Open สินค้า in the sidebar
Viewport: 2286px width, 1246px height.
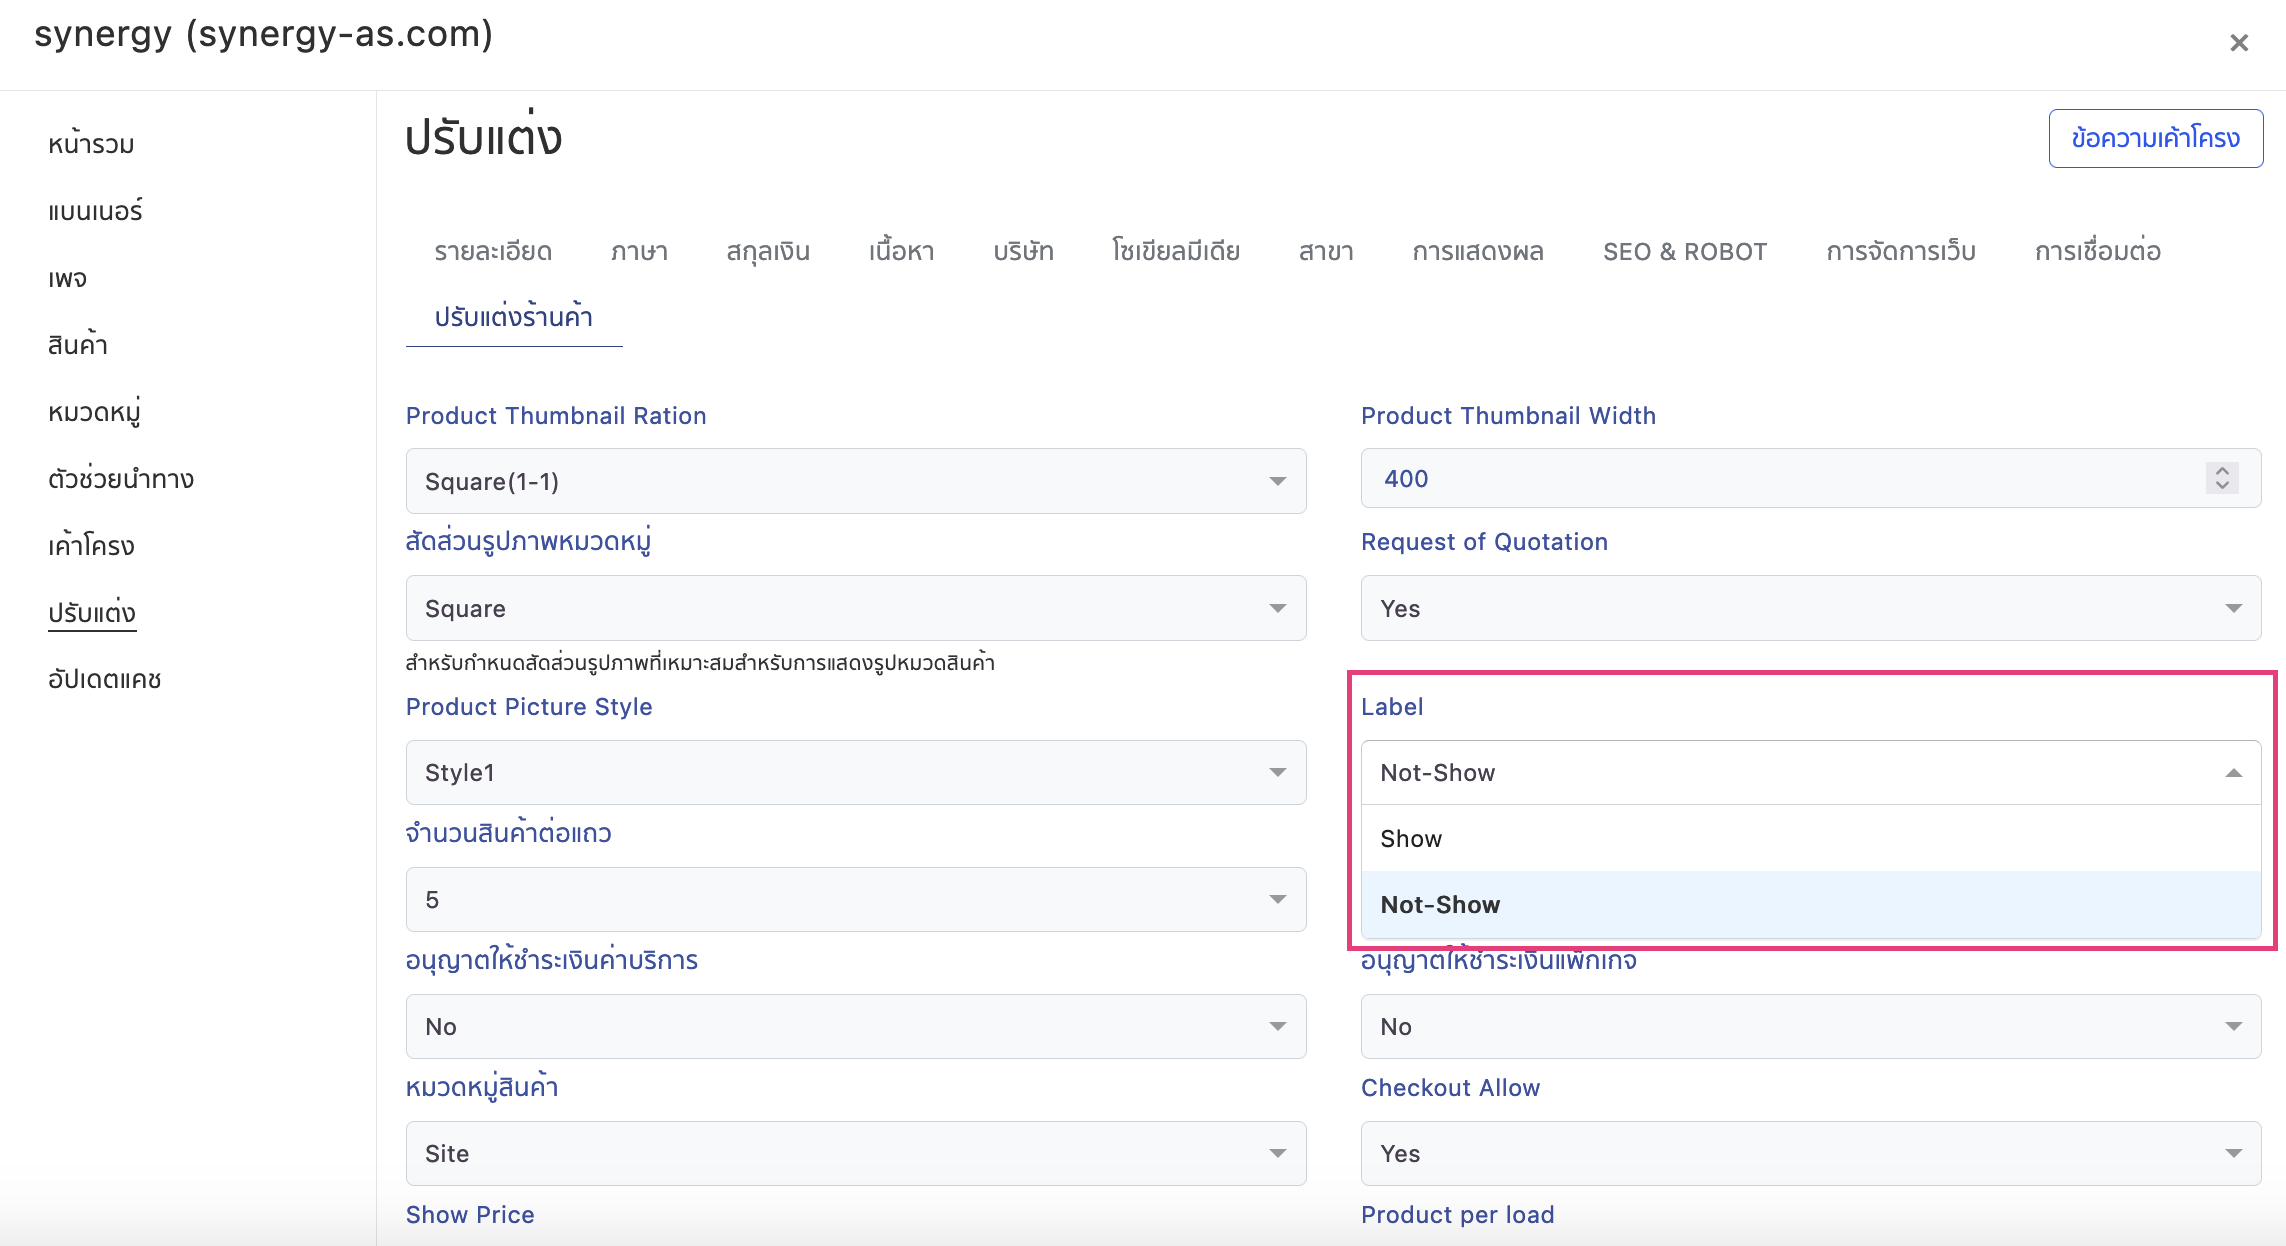coord(77,345)
